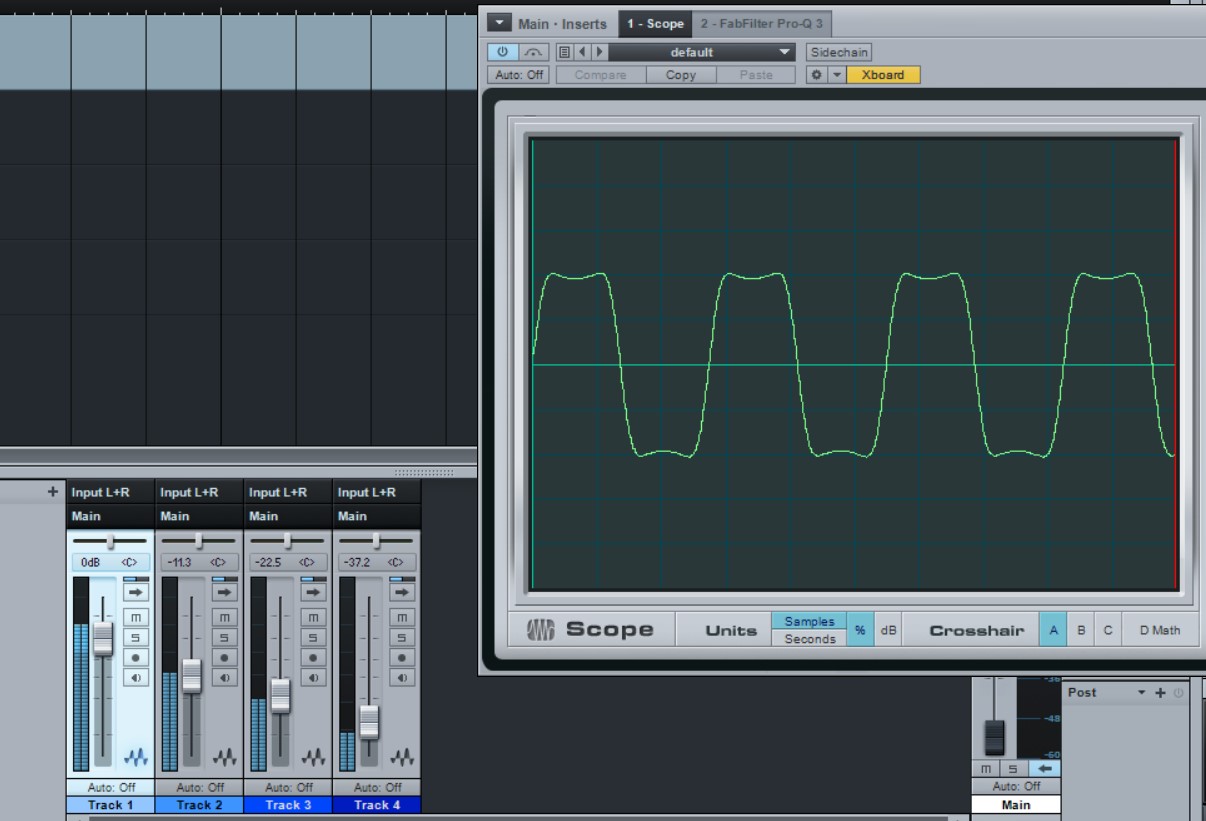Select the Track 4 channel name label
1206x821 pixels.
pos(377,804)
